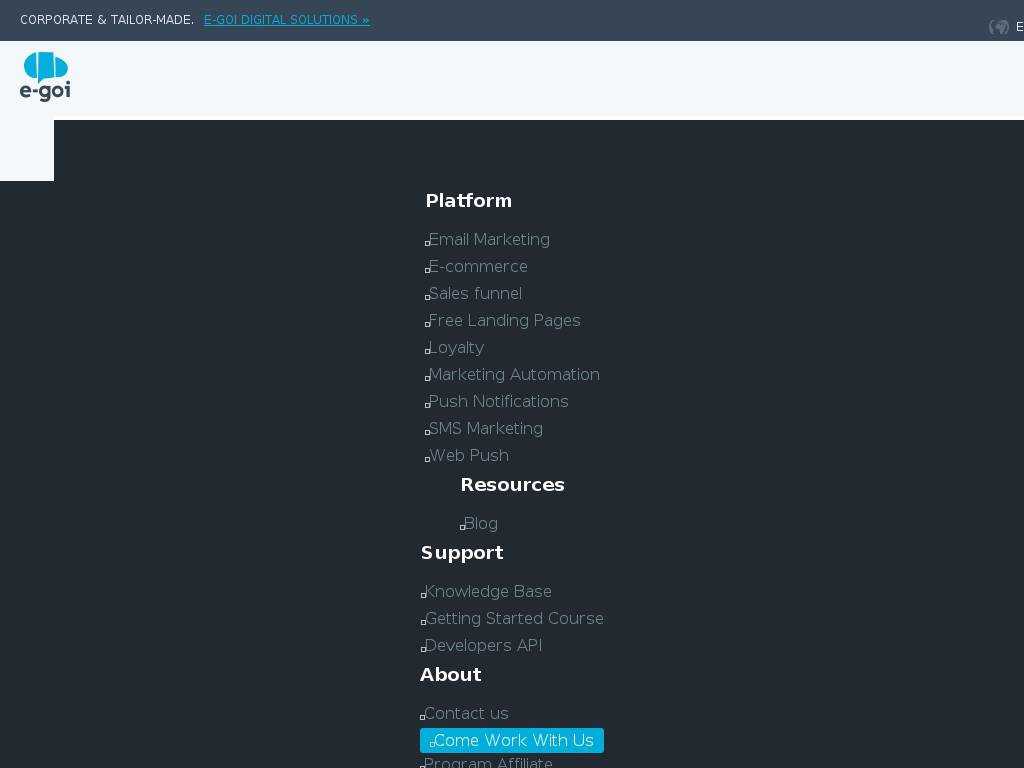Open the Sales funnel link

click(475, 293)
